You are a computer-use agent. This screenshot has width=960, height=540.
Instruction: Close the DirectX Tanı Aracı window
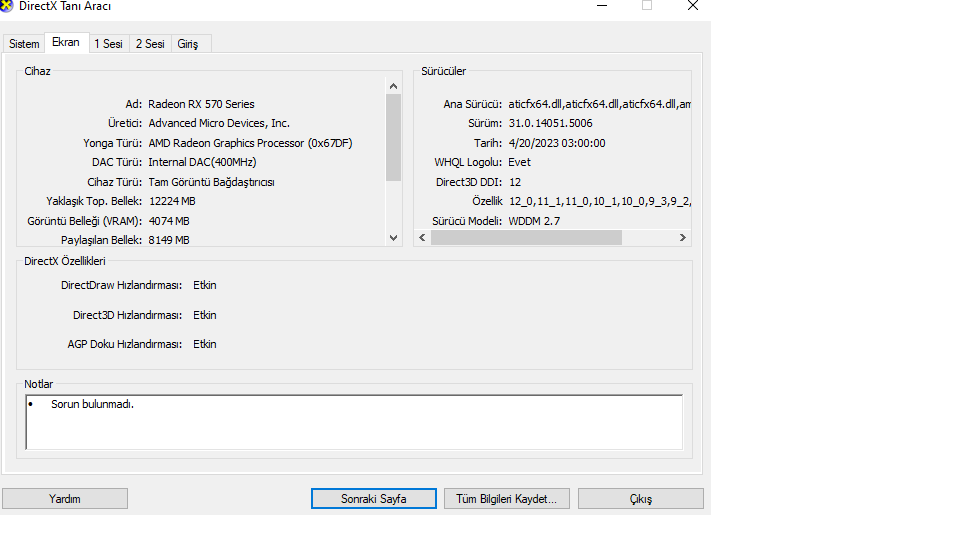click(x=692, y=6)
